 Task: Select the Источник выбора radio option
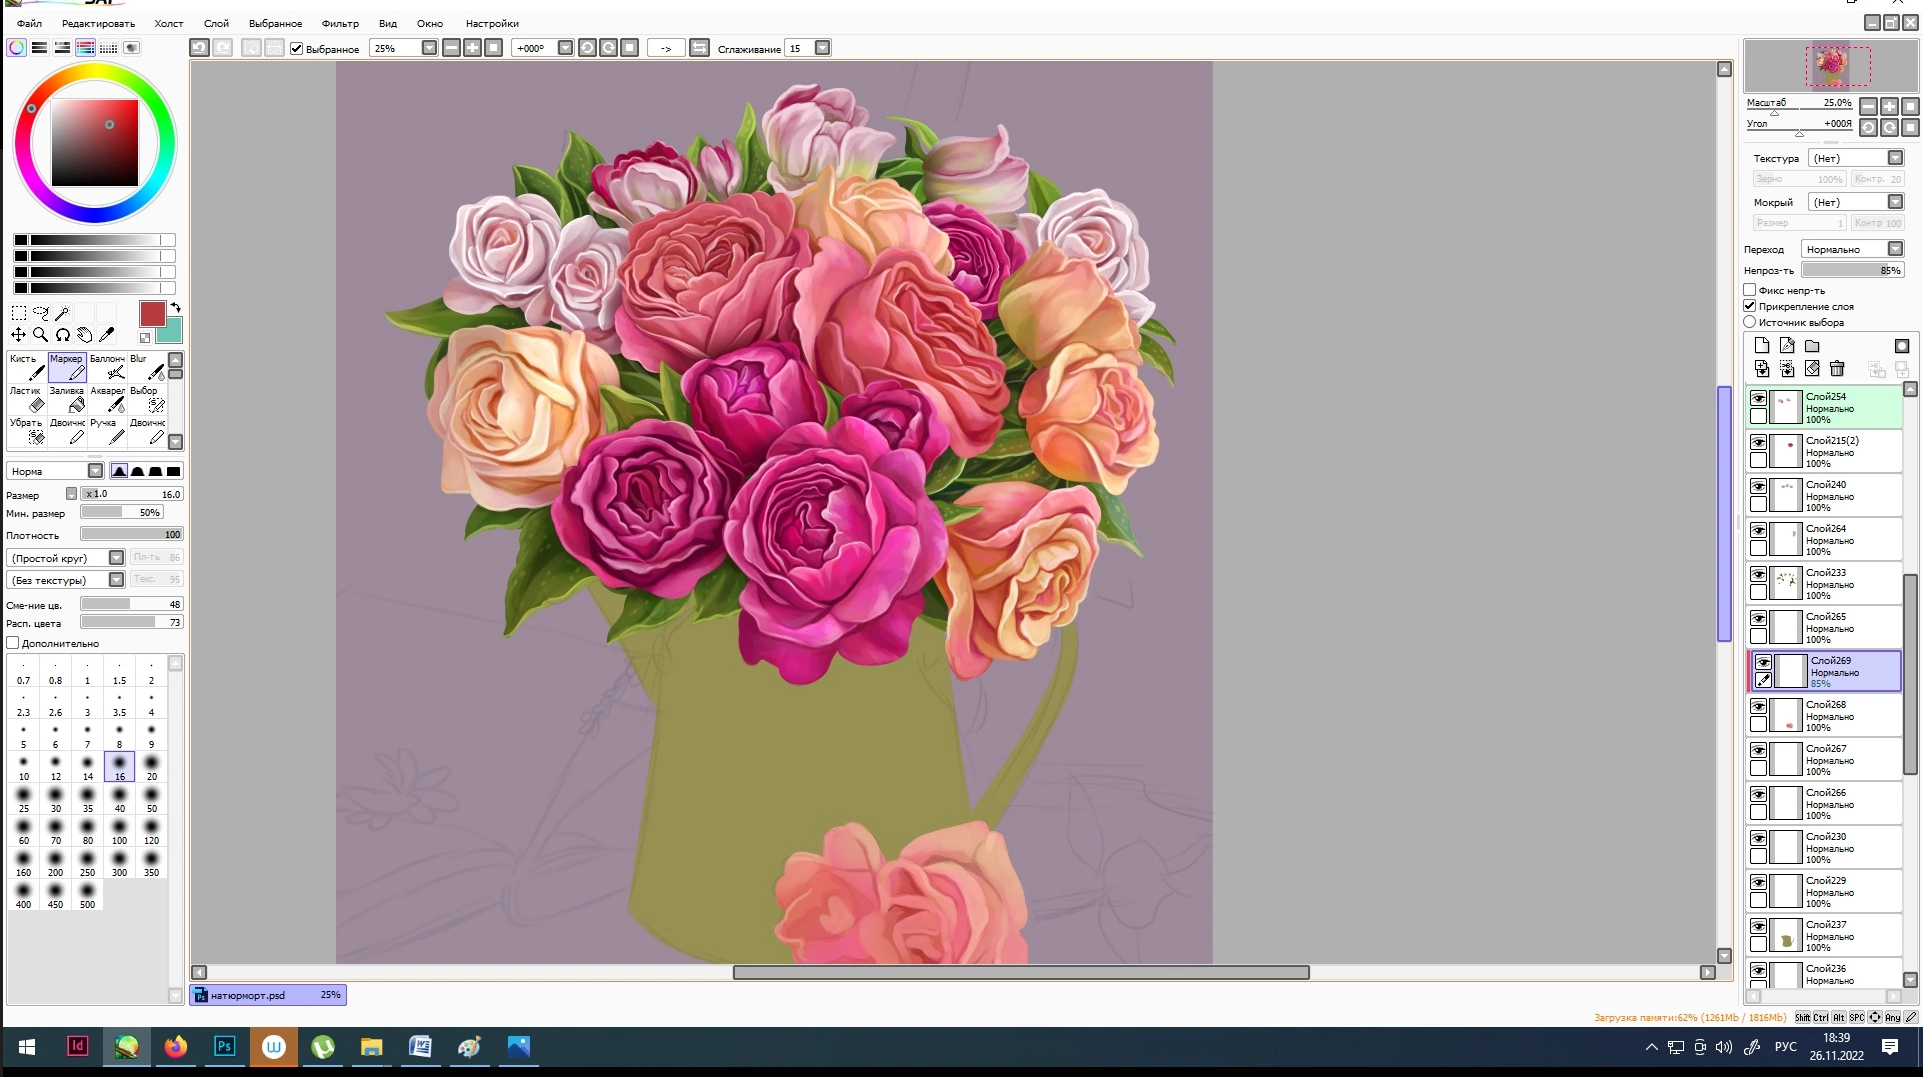1750,322
